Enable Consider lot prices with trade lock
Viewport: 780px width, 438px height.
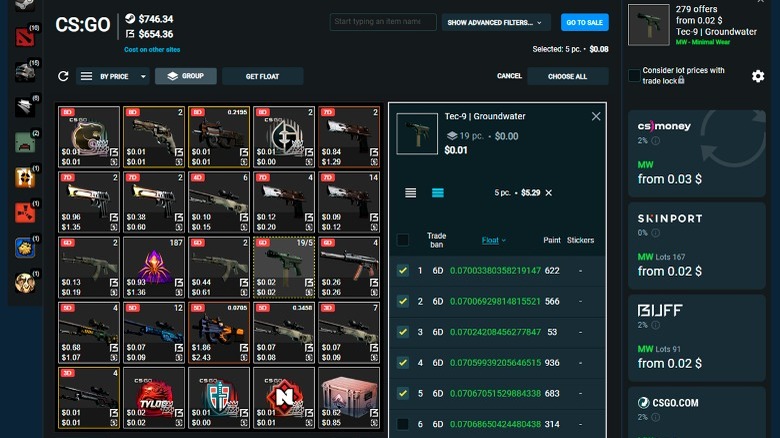coord(634,76)
